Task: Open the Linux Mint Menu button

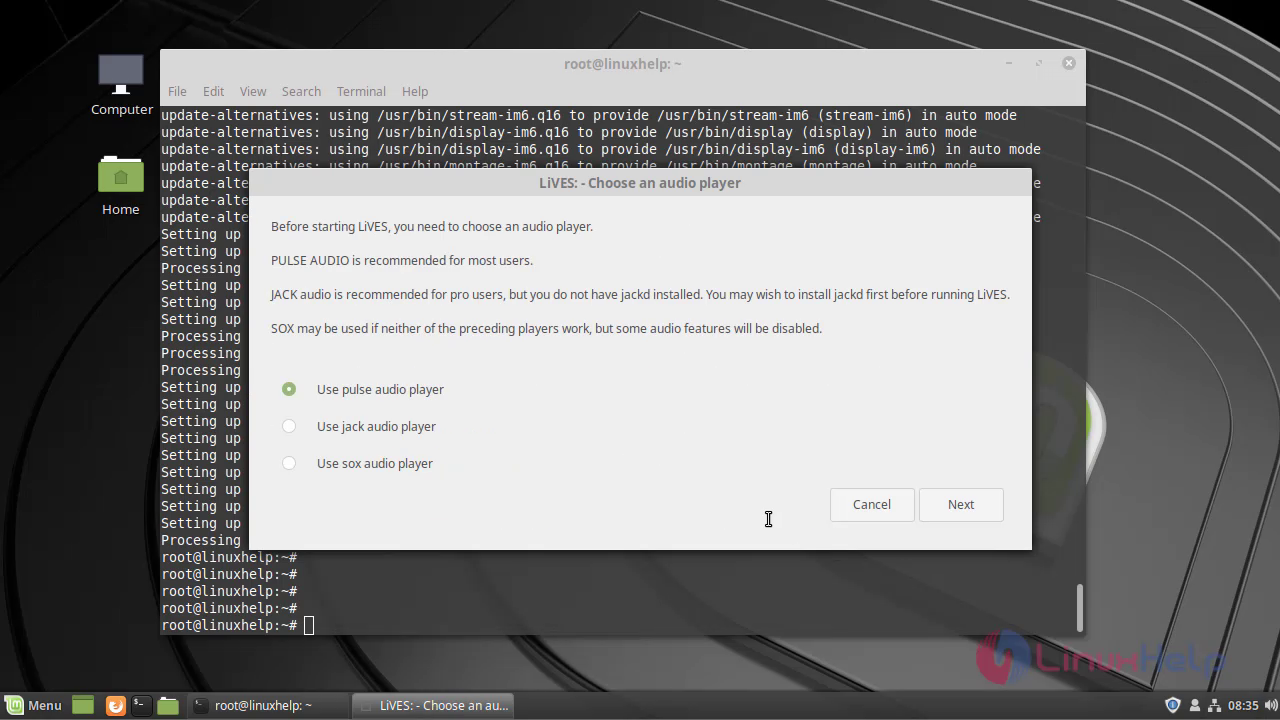Action: 34,705
